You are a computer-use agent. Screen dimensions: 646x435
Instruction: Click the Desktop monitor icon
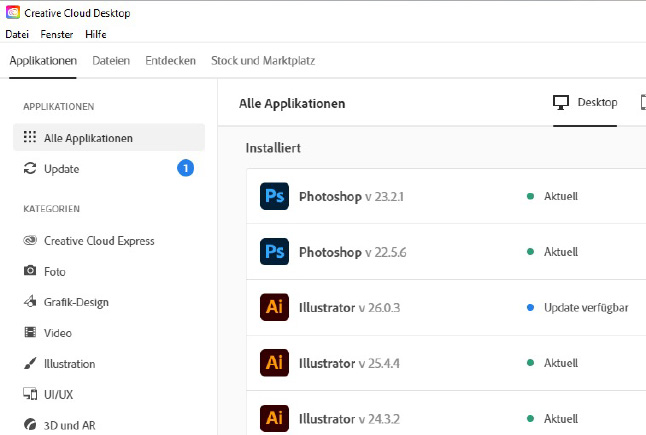561,103
